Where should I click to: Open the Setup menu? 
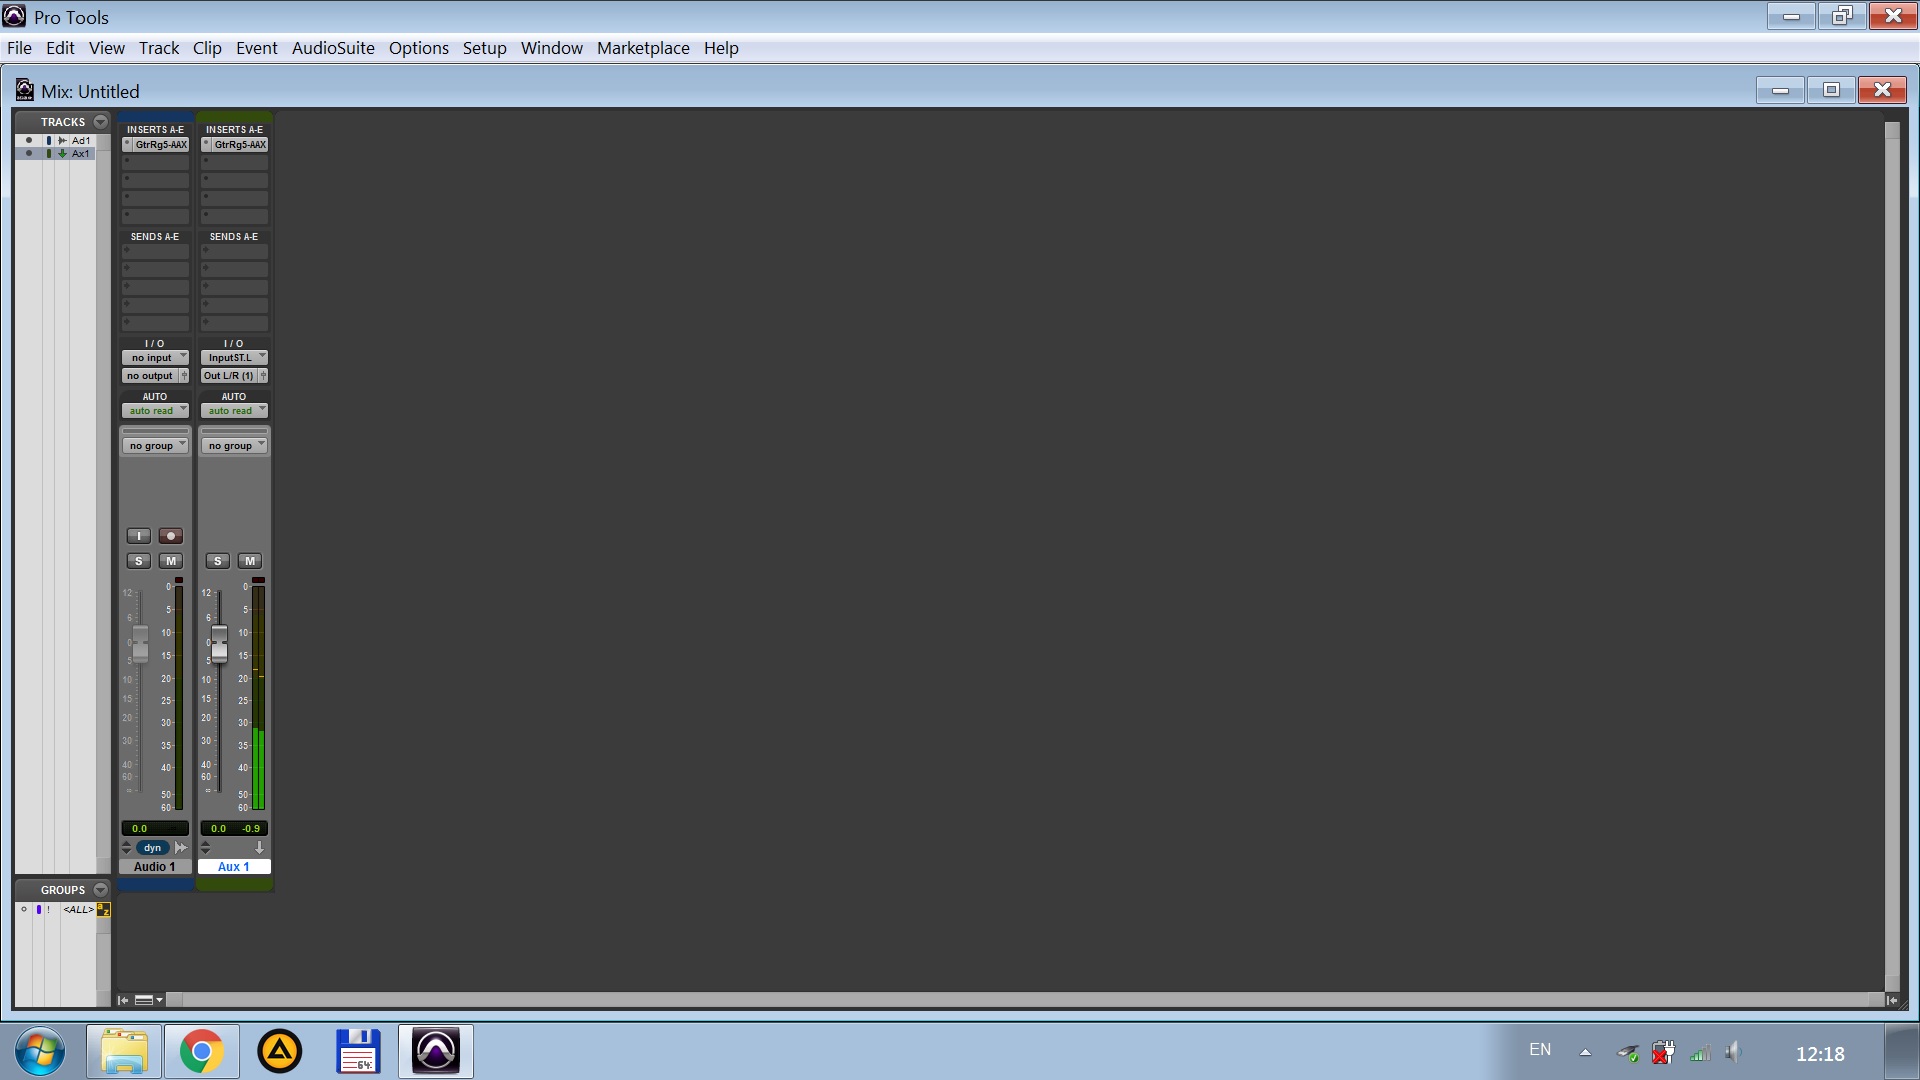click(x=484, y=48)
